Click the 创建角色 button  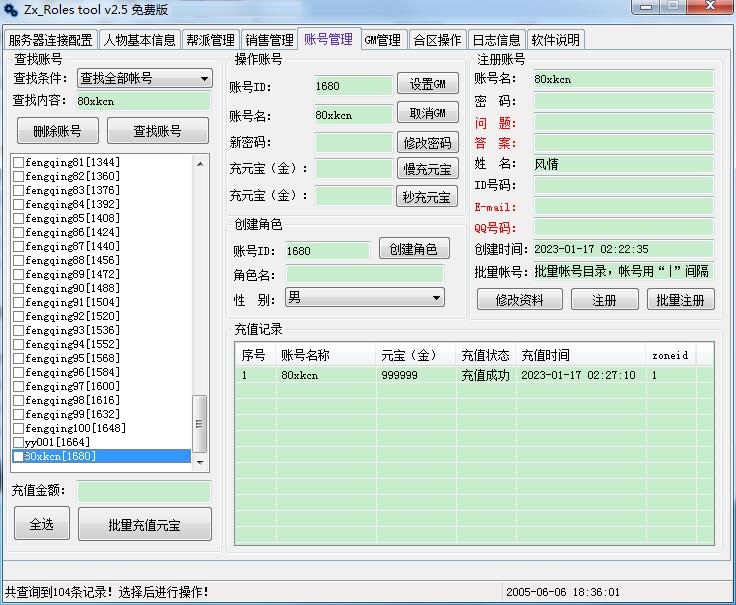pos(414,249)
